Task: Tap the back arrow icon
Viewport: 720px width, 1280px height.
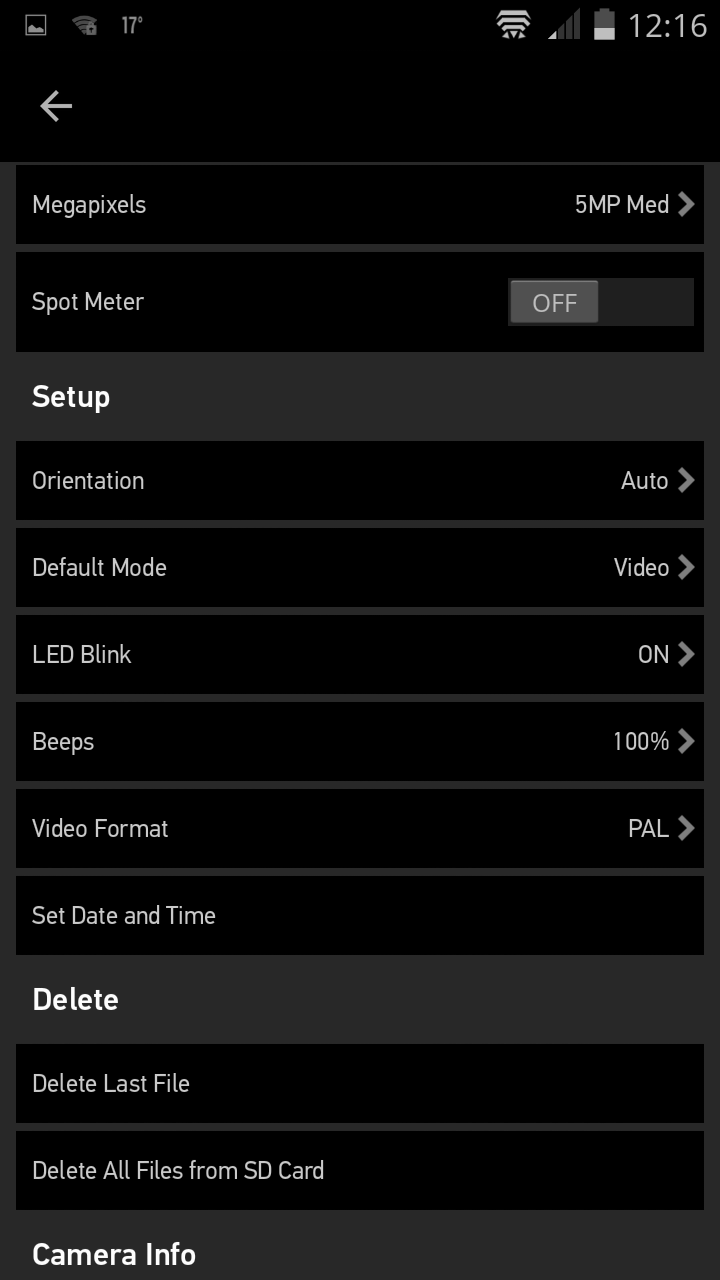Action: (x=56, y=106)
